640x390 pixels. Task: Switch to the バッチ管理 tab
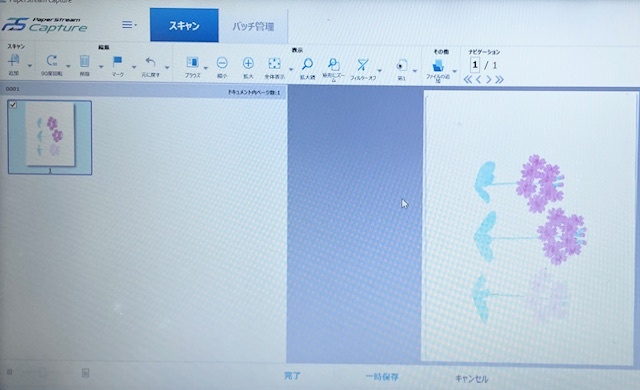pyautogui.click(x=253, y=27)
